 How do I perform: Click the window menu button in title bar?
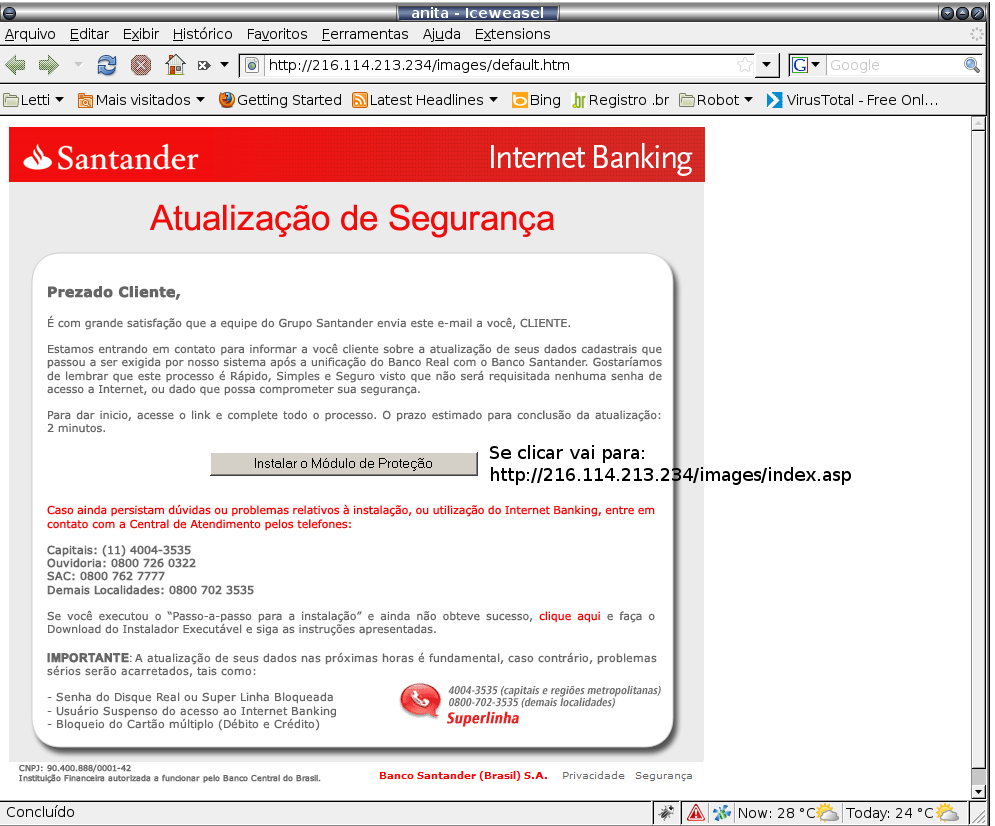tap(10, 13)
